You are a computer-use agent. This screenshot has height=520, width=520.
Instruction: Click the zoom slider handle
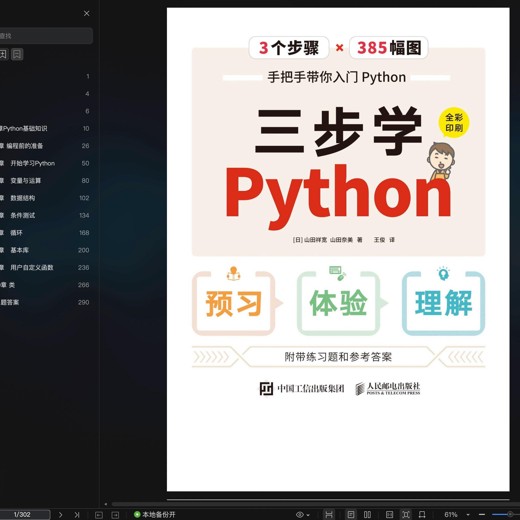click(510, 515)
